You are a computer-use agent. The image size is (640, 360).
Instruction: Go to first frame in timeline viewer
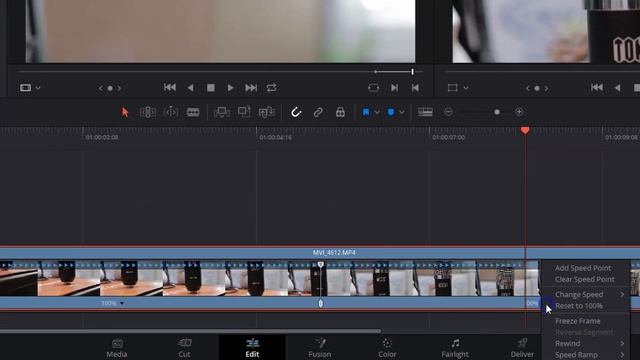(x=597, y=87)
